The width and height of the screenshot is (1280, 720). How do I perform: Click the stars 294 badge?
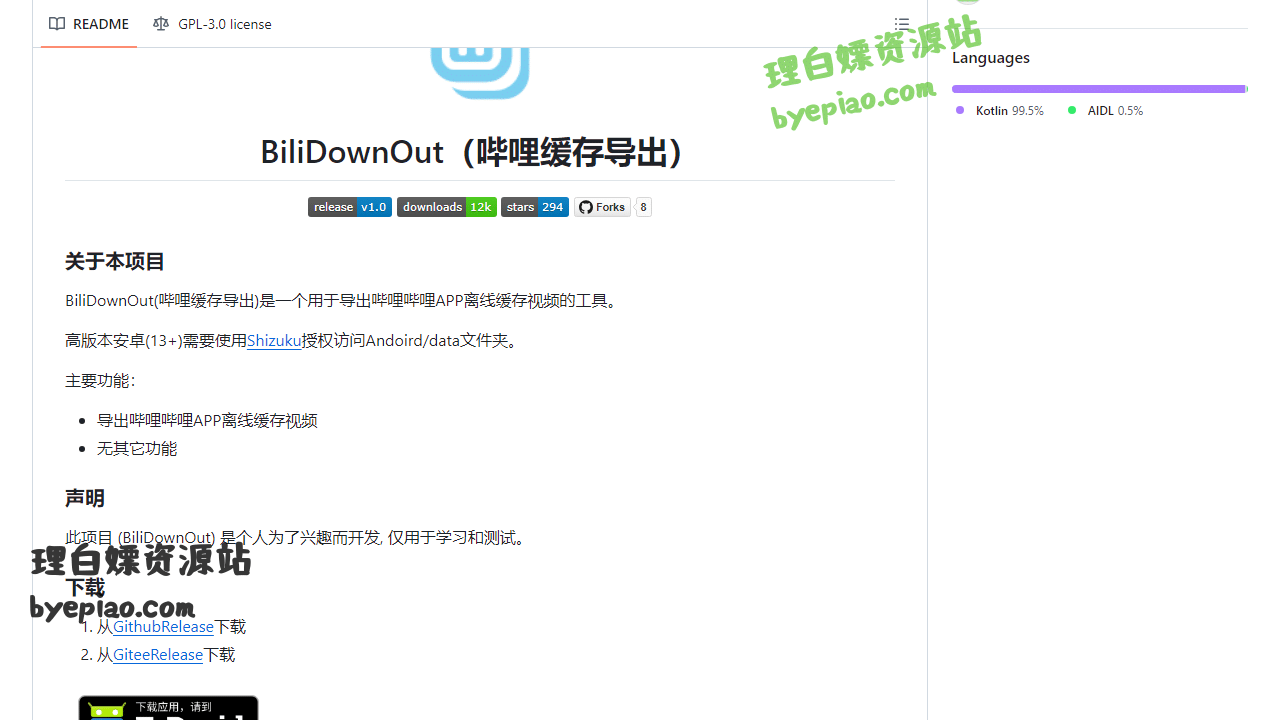coord(534,207)
